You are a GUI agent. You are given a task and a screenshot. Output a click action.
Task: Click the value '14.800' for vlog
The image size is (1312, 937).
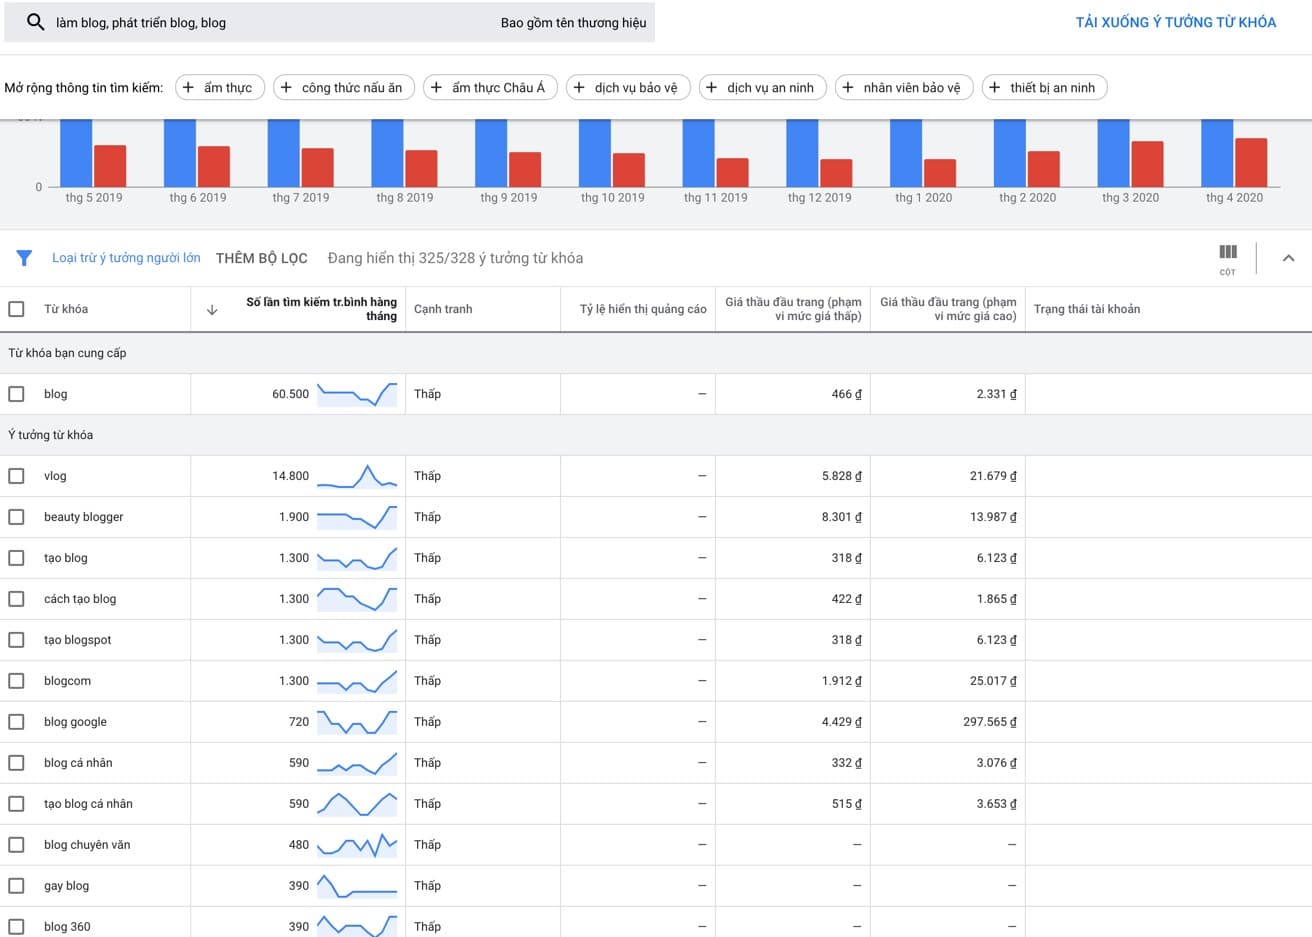coord(290,476)
